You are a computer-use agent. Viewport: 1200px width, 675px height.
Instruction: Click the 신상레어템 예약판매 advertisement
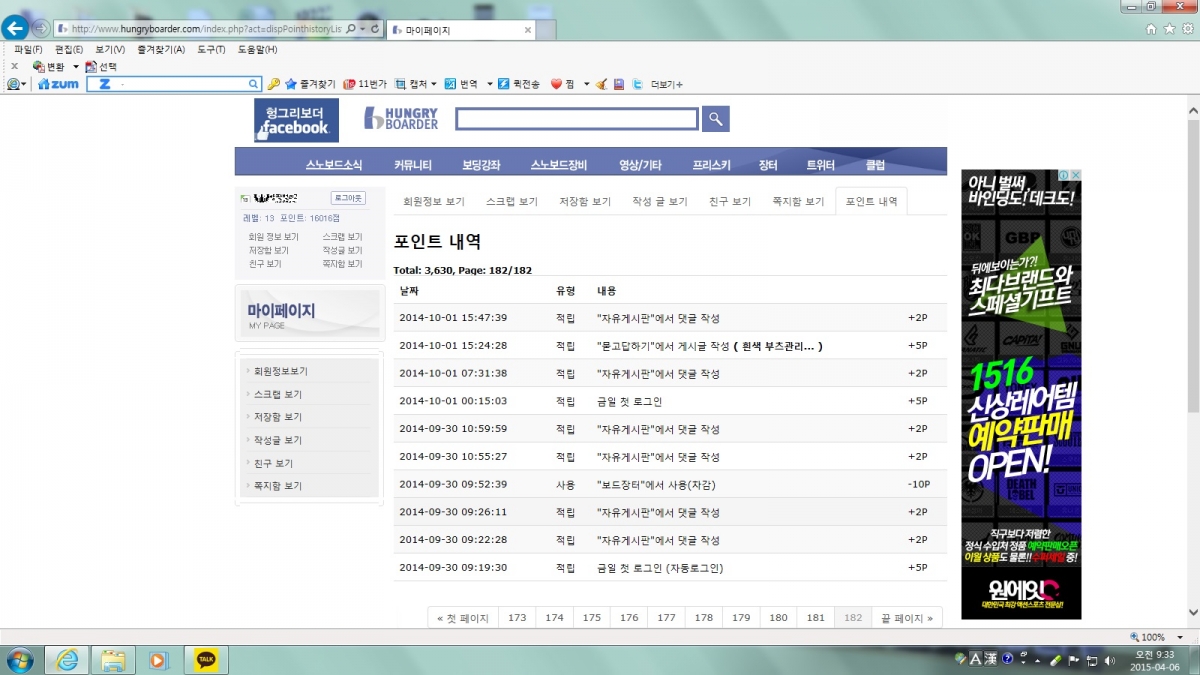[x=1021, y=395]
